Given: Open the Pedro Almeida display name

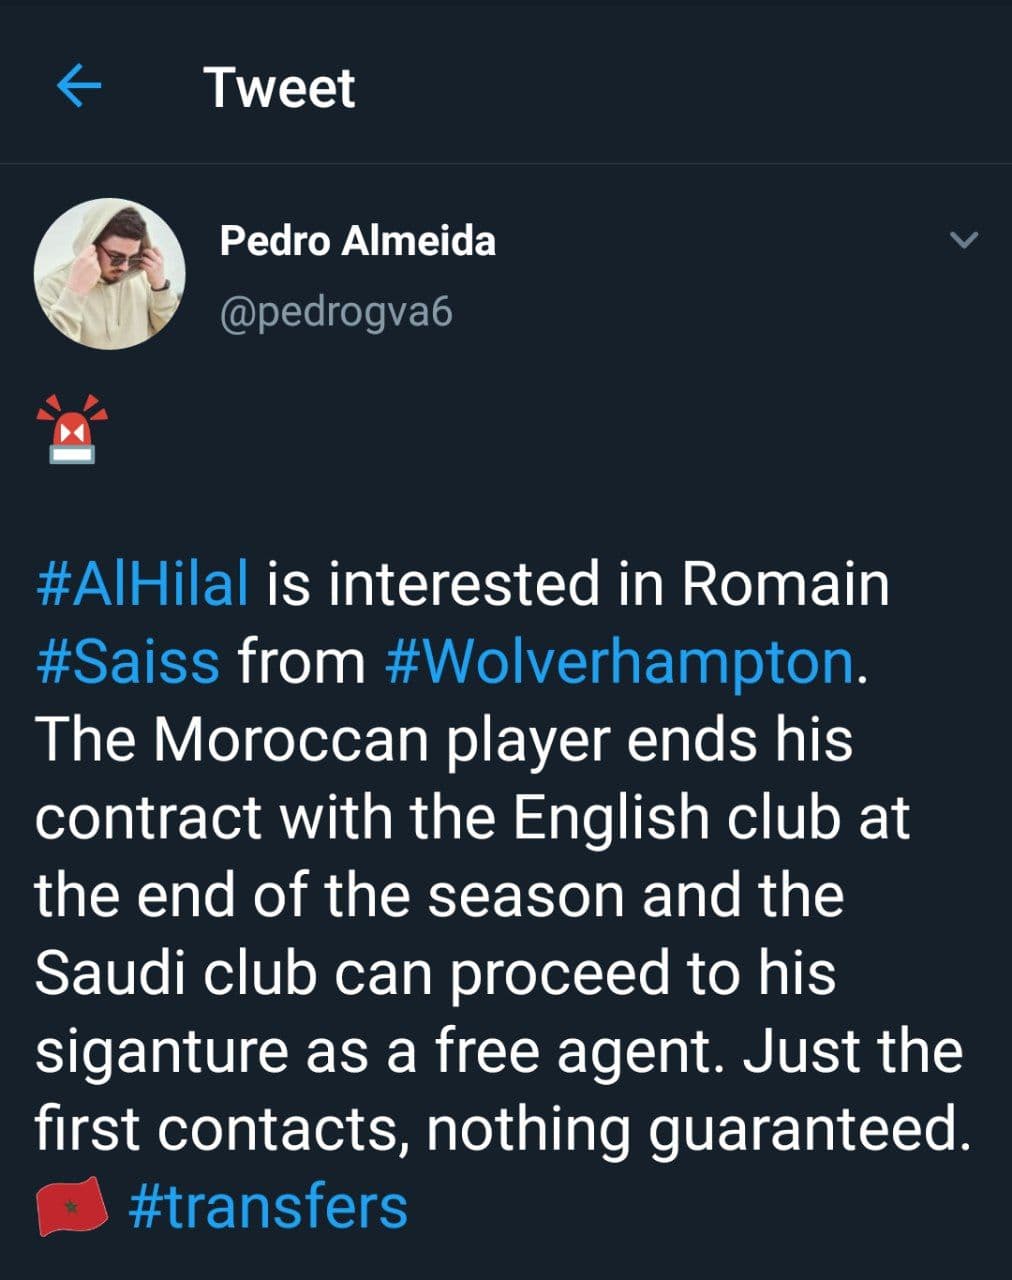Looking at the screenshot, I should click(357, 241).
